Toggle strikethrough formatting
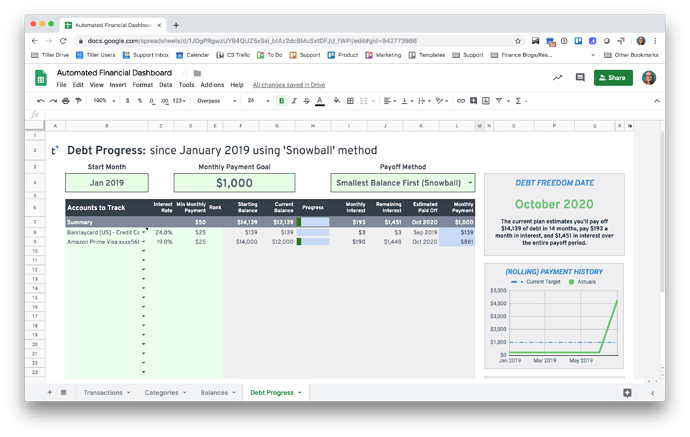The width and height of the screenshot is (690, 437). tap(307, 101)
